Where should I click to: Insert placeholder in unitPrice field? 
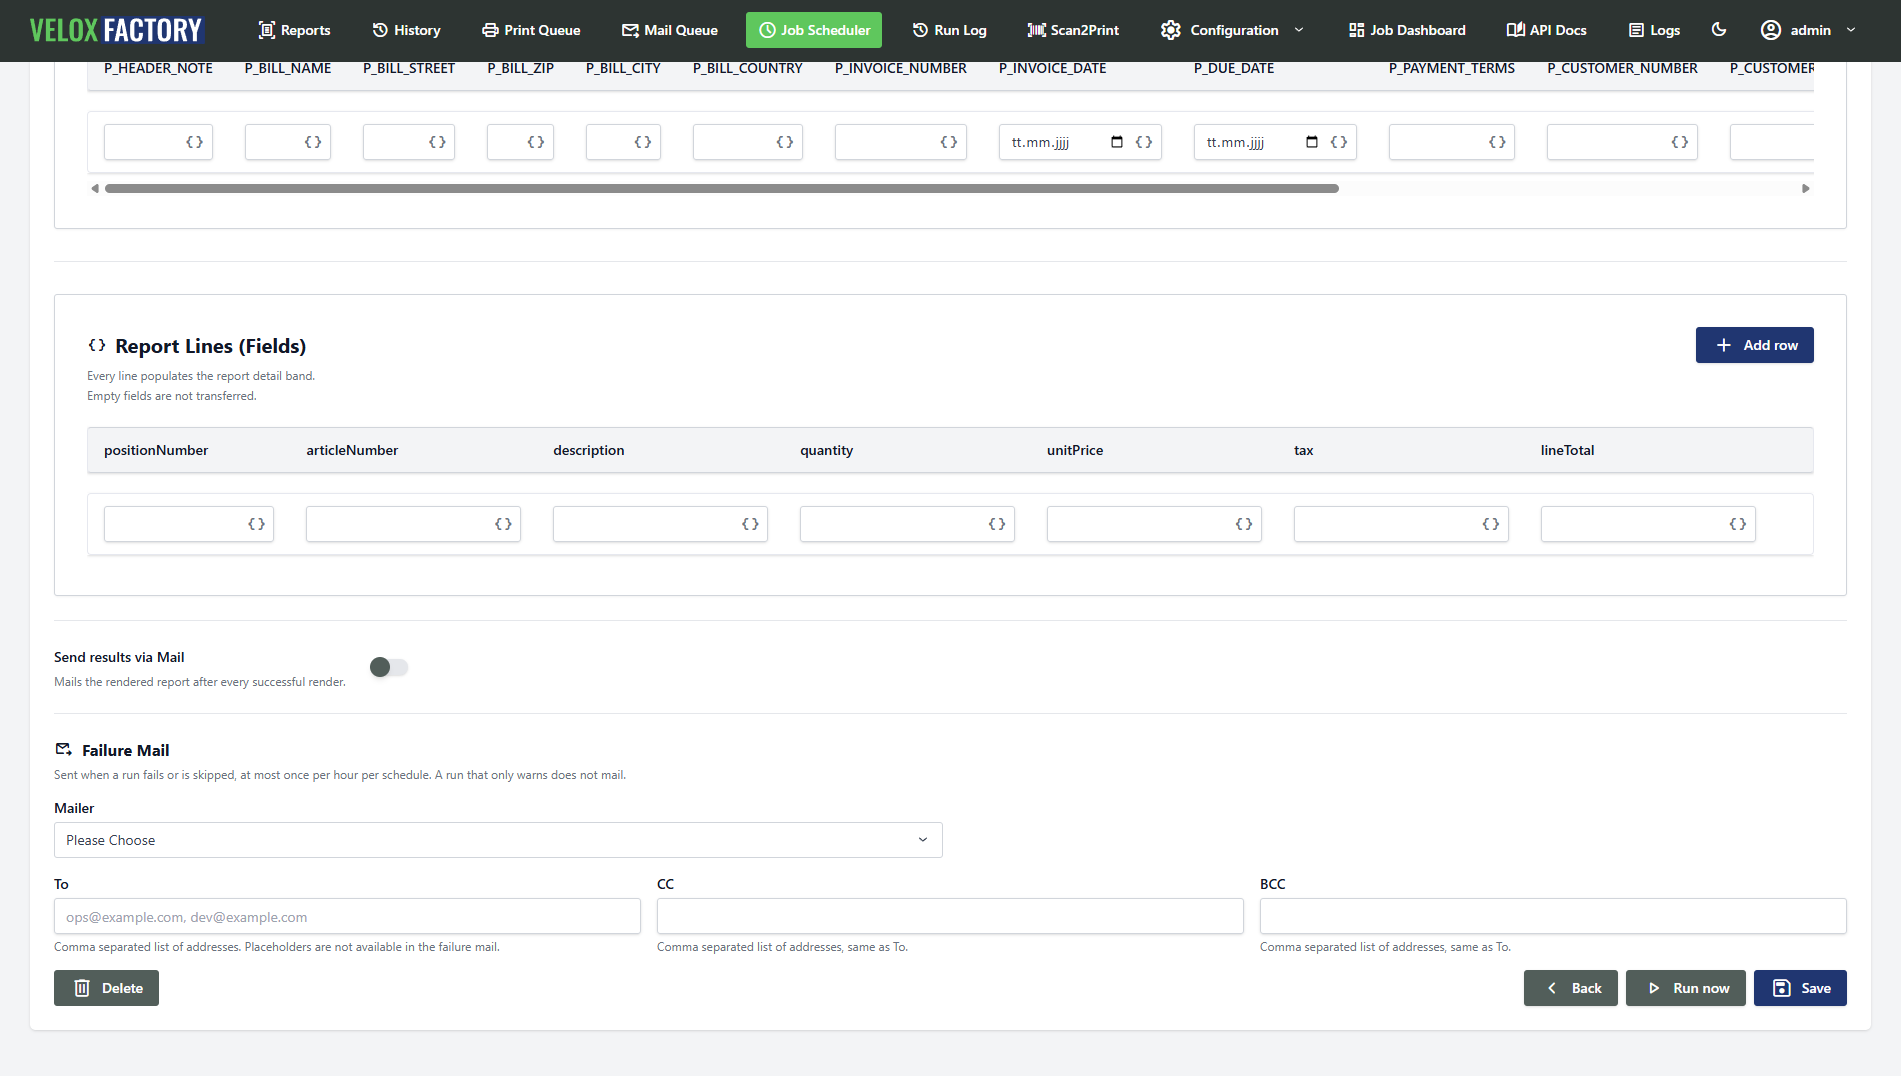pos(1244,524)
